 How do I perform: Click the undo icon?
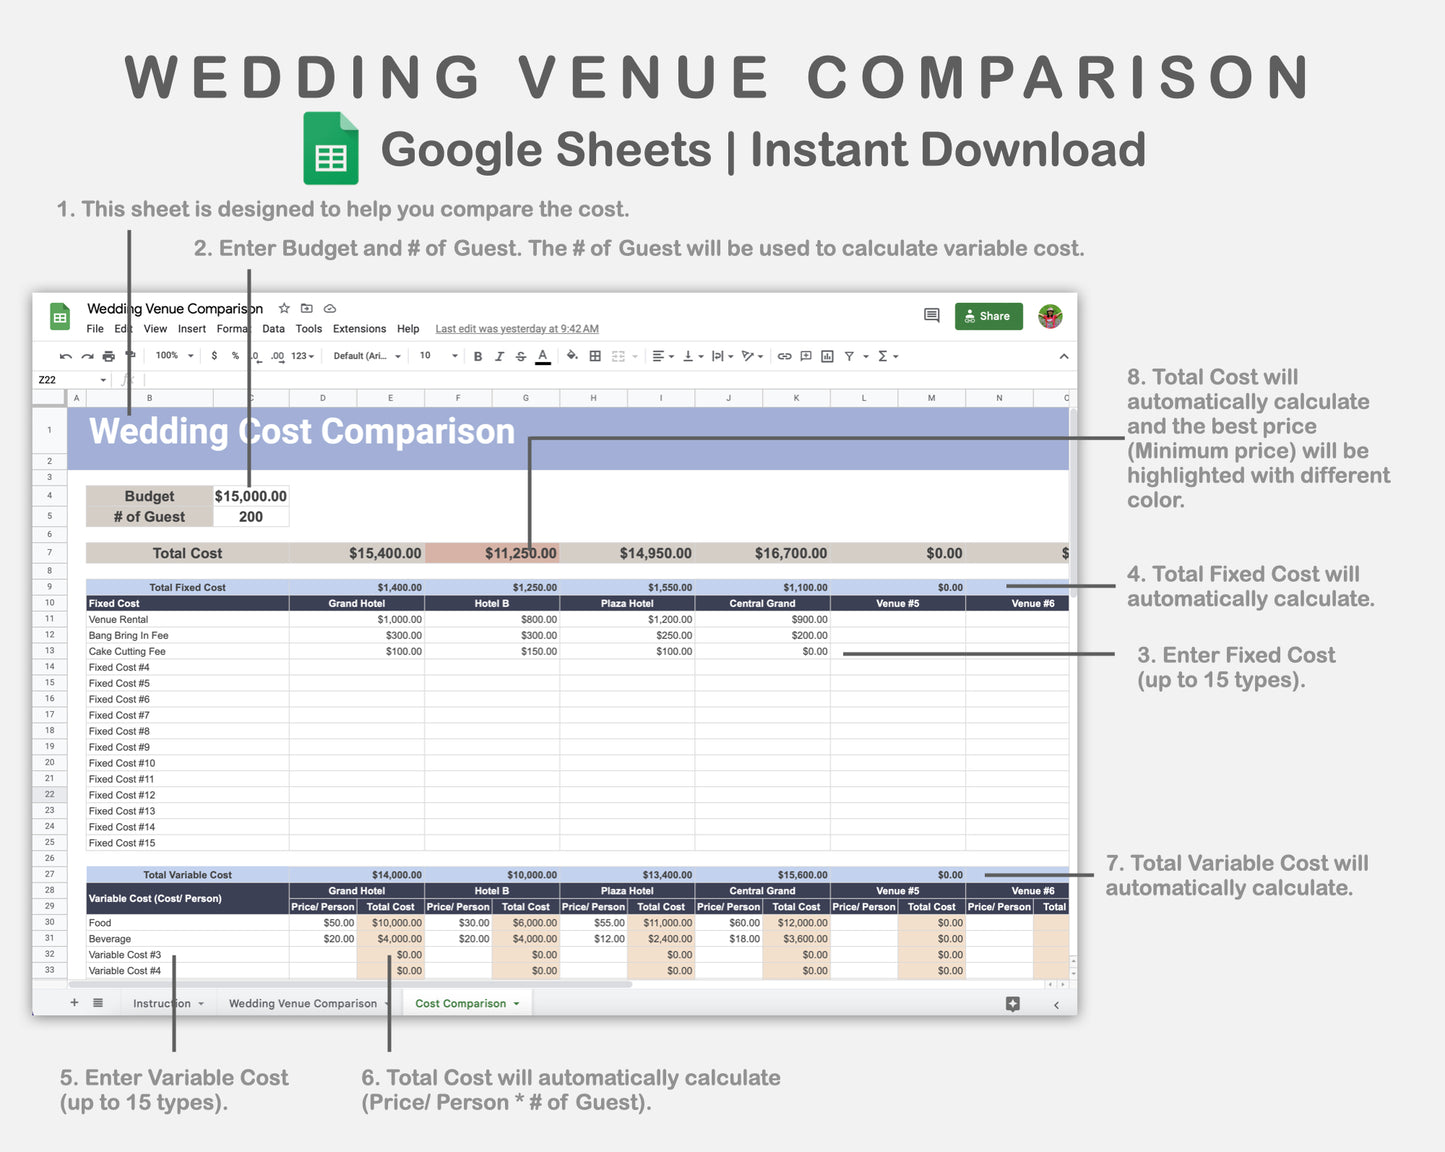click(x=66, y=355)
